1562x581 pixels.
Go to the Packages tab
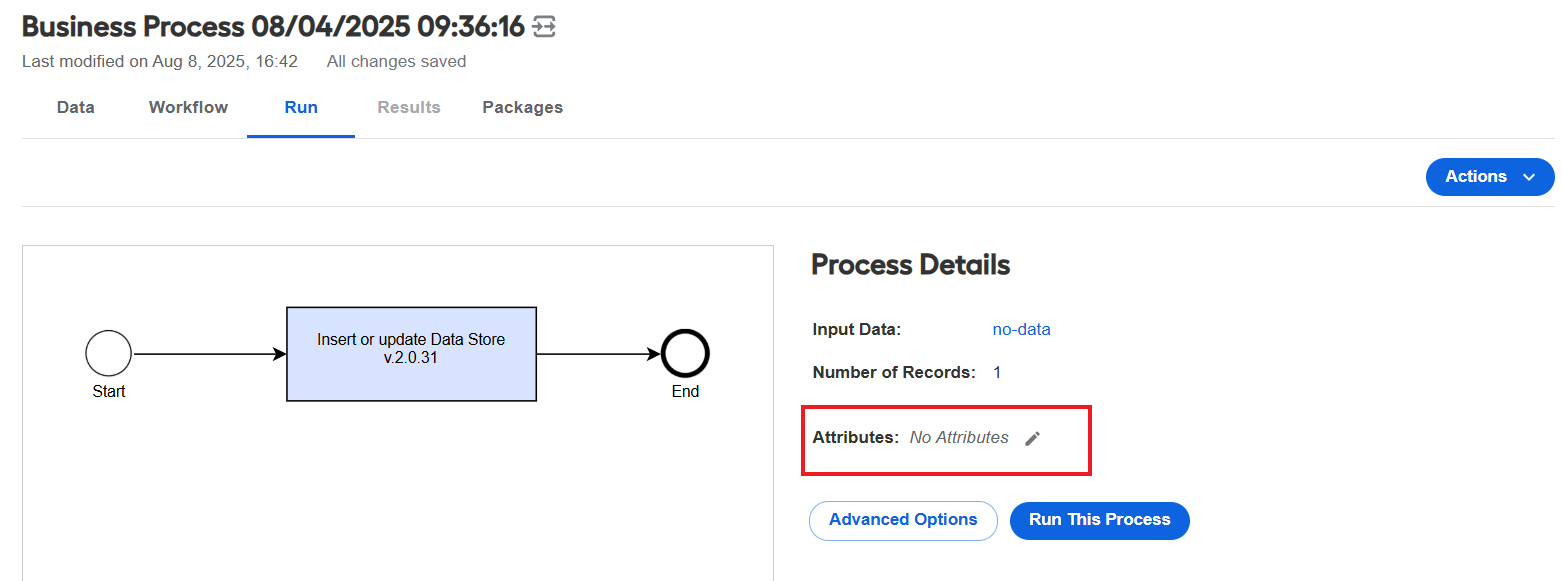pyautogui.click(x=523, y=107)
